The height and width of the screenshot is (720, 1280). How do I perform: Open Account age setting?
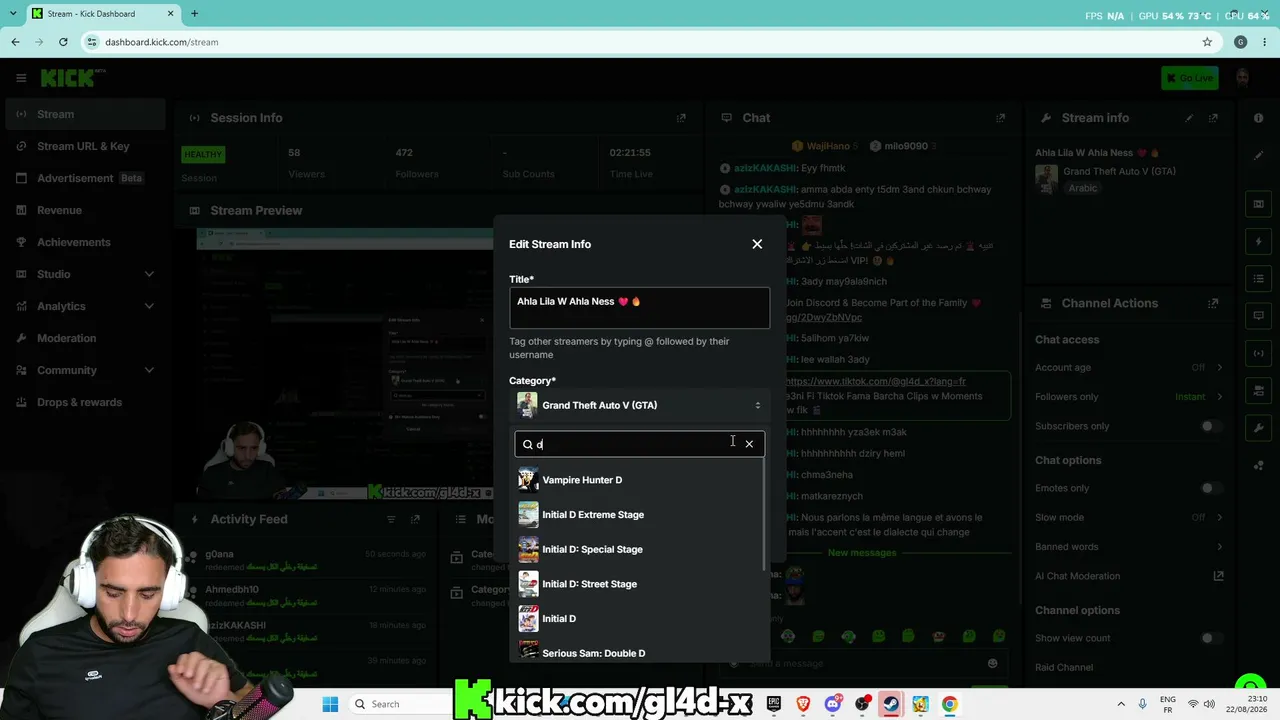click(x=1129, y=367)
